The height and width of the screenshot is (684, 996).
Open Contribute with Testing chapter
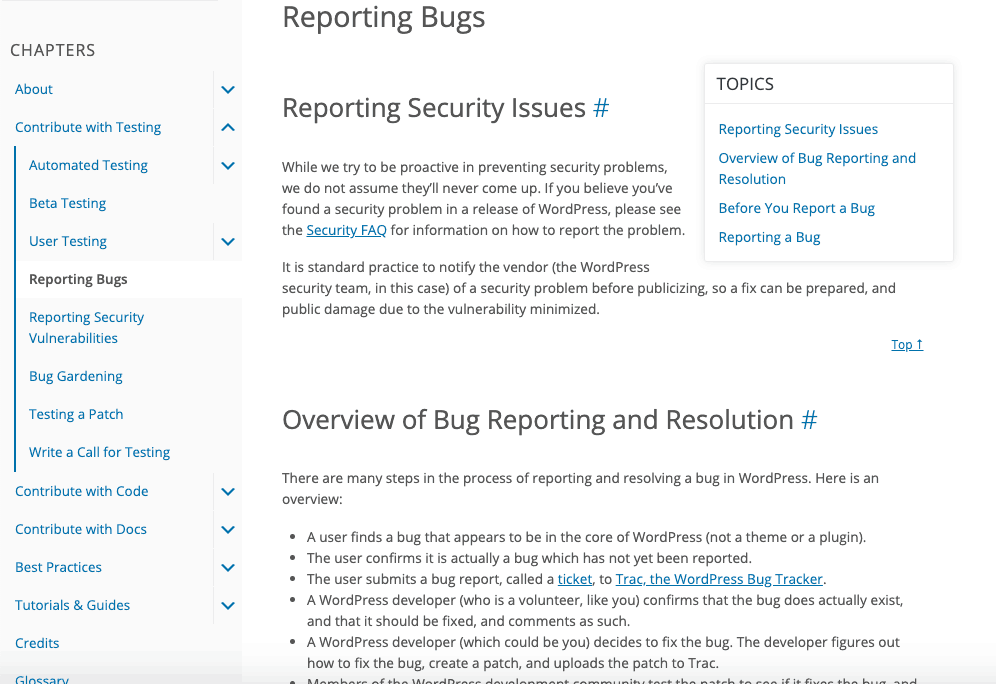(88, 128)
